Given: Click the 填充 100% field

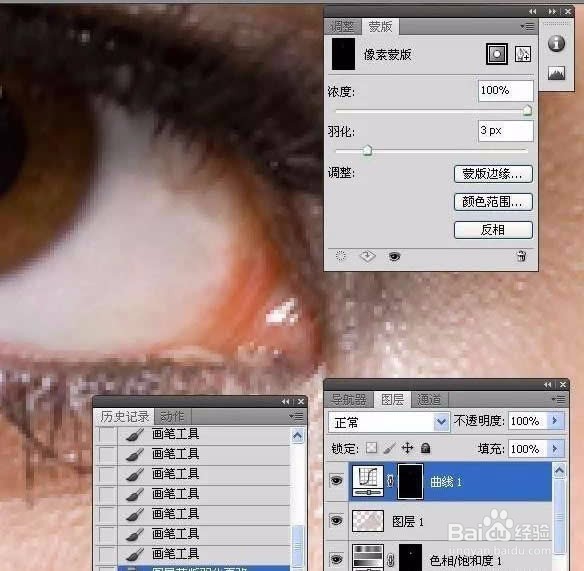Looking at the screenshot, I should click(527, 449).
